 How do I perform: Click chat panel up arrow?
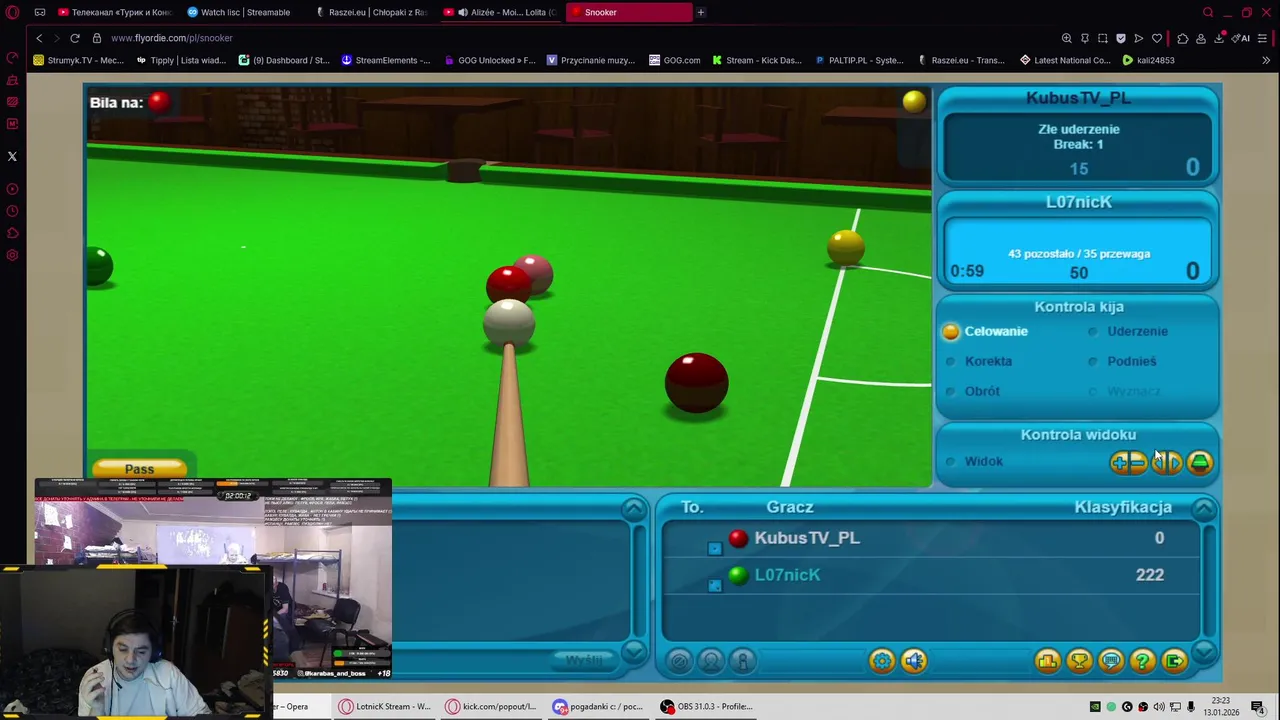pos(634,509)
